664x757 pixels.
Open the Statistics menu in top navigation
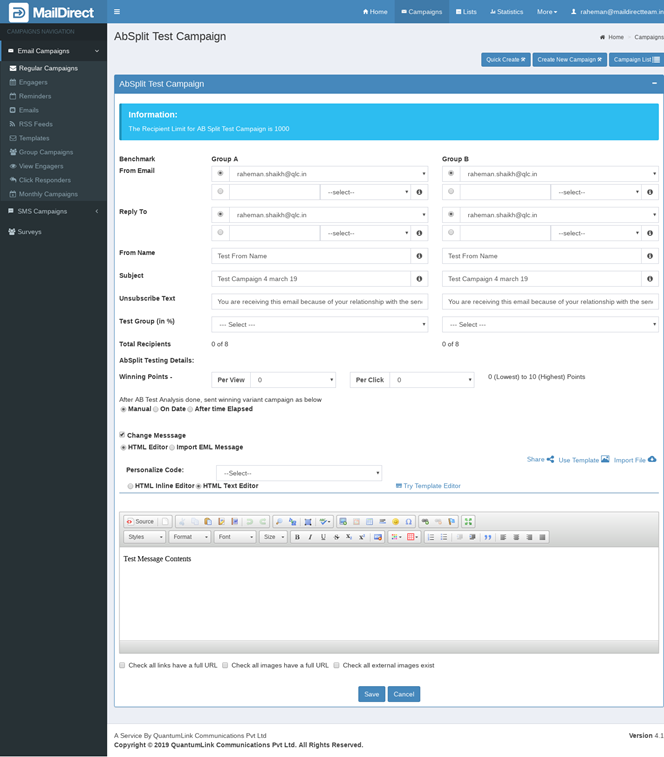pos(506,12)
